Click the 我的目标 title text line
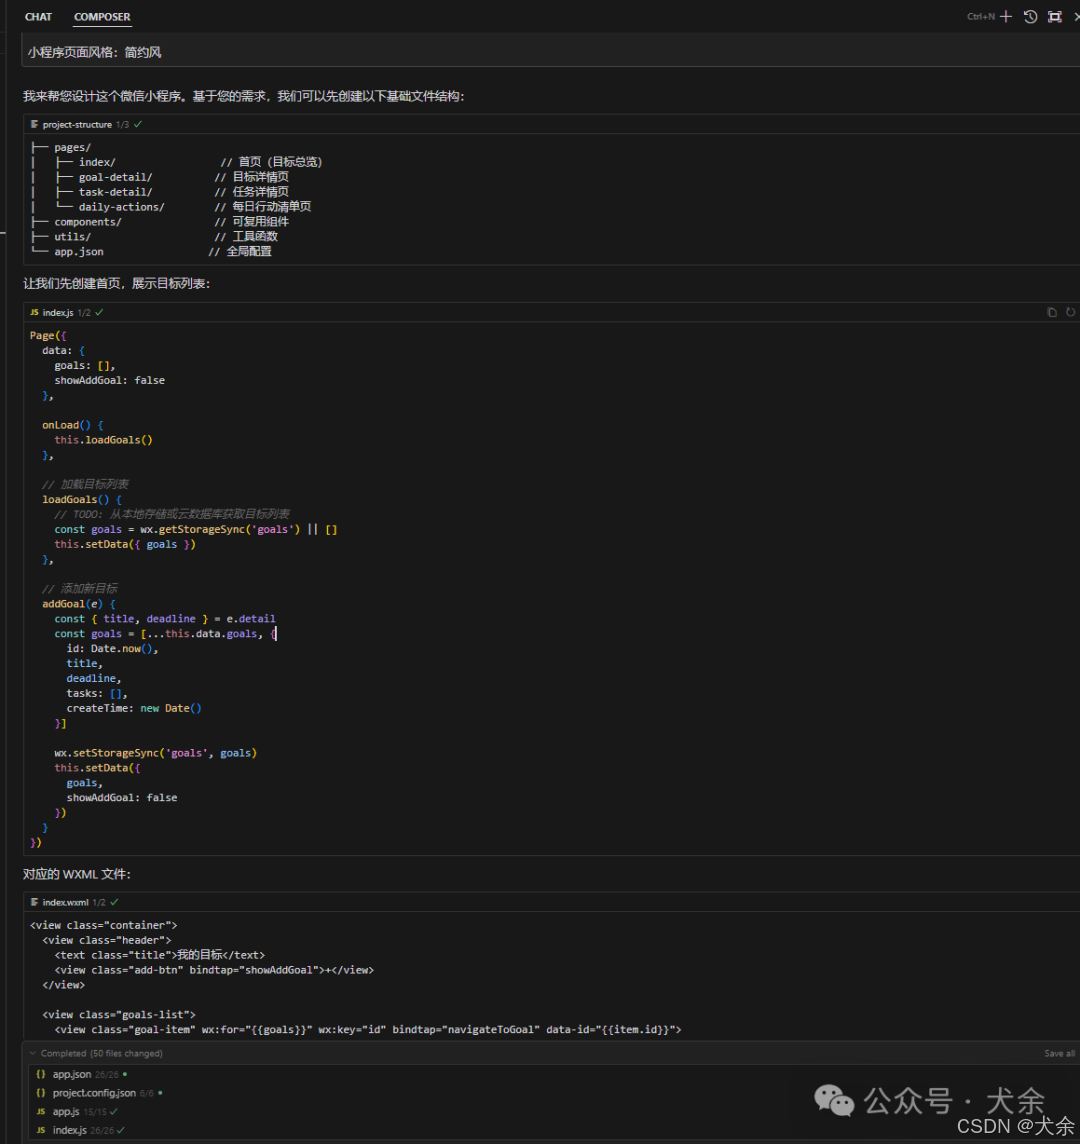 coord(160,955)
